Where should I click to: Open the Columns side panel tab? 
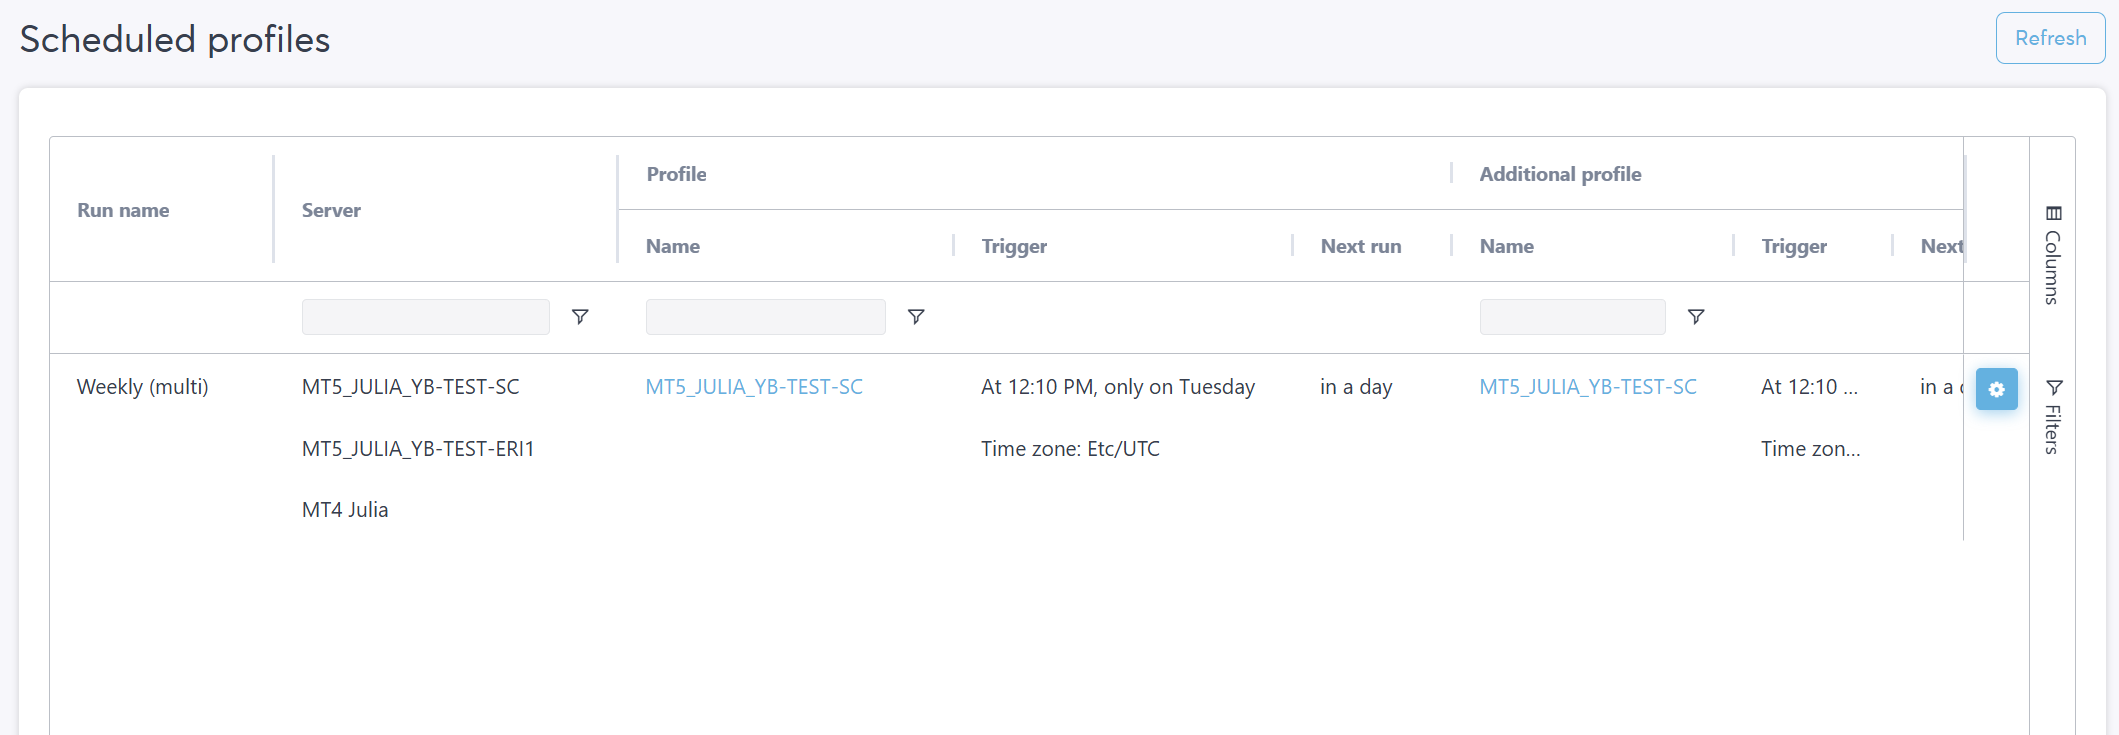[x=2052, y=255]
